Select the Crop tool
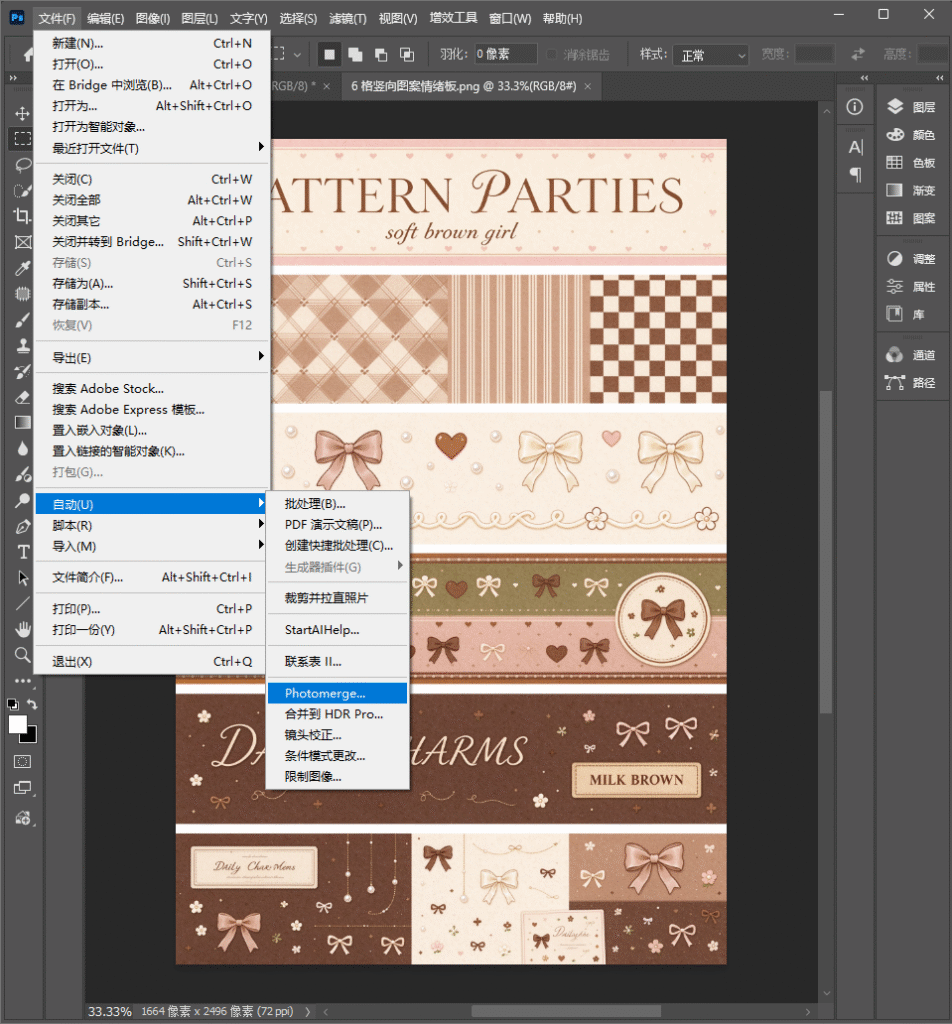The height and width of the screenshot is (1024, 952). click(23, 216)
